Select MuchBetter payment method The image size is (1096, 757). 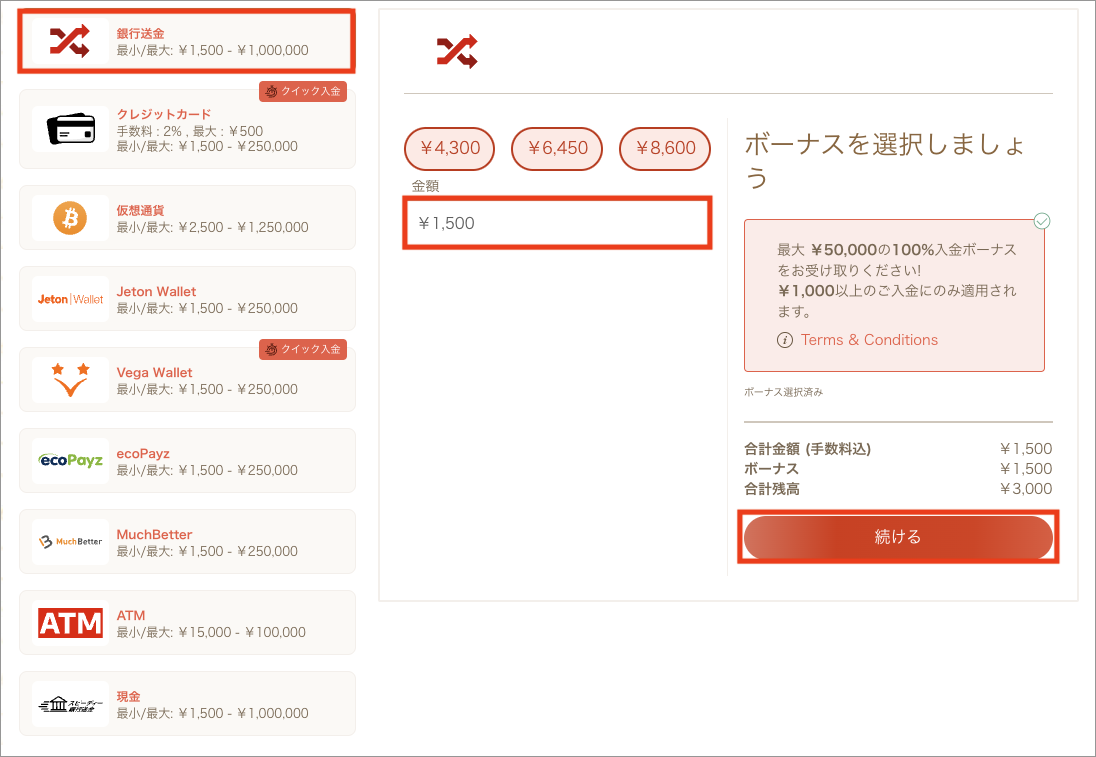coord(187,542)
